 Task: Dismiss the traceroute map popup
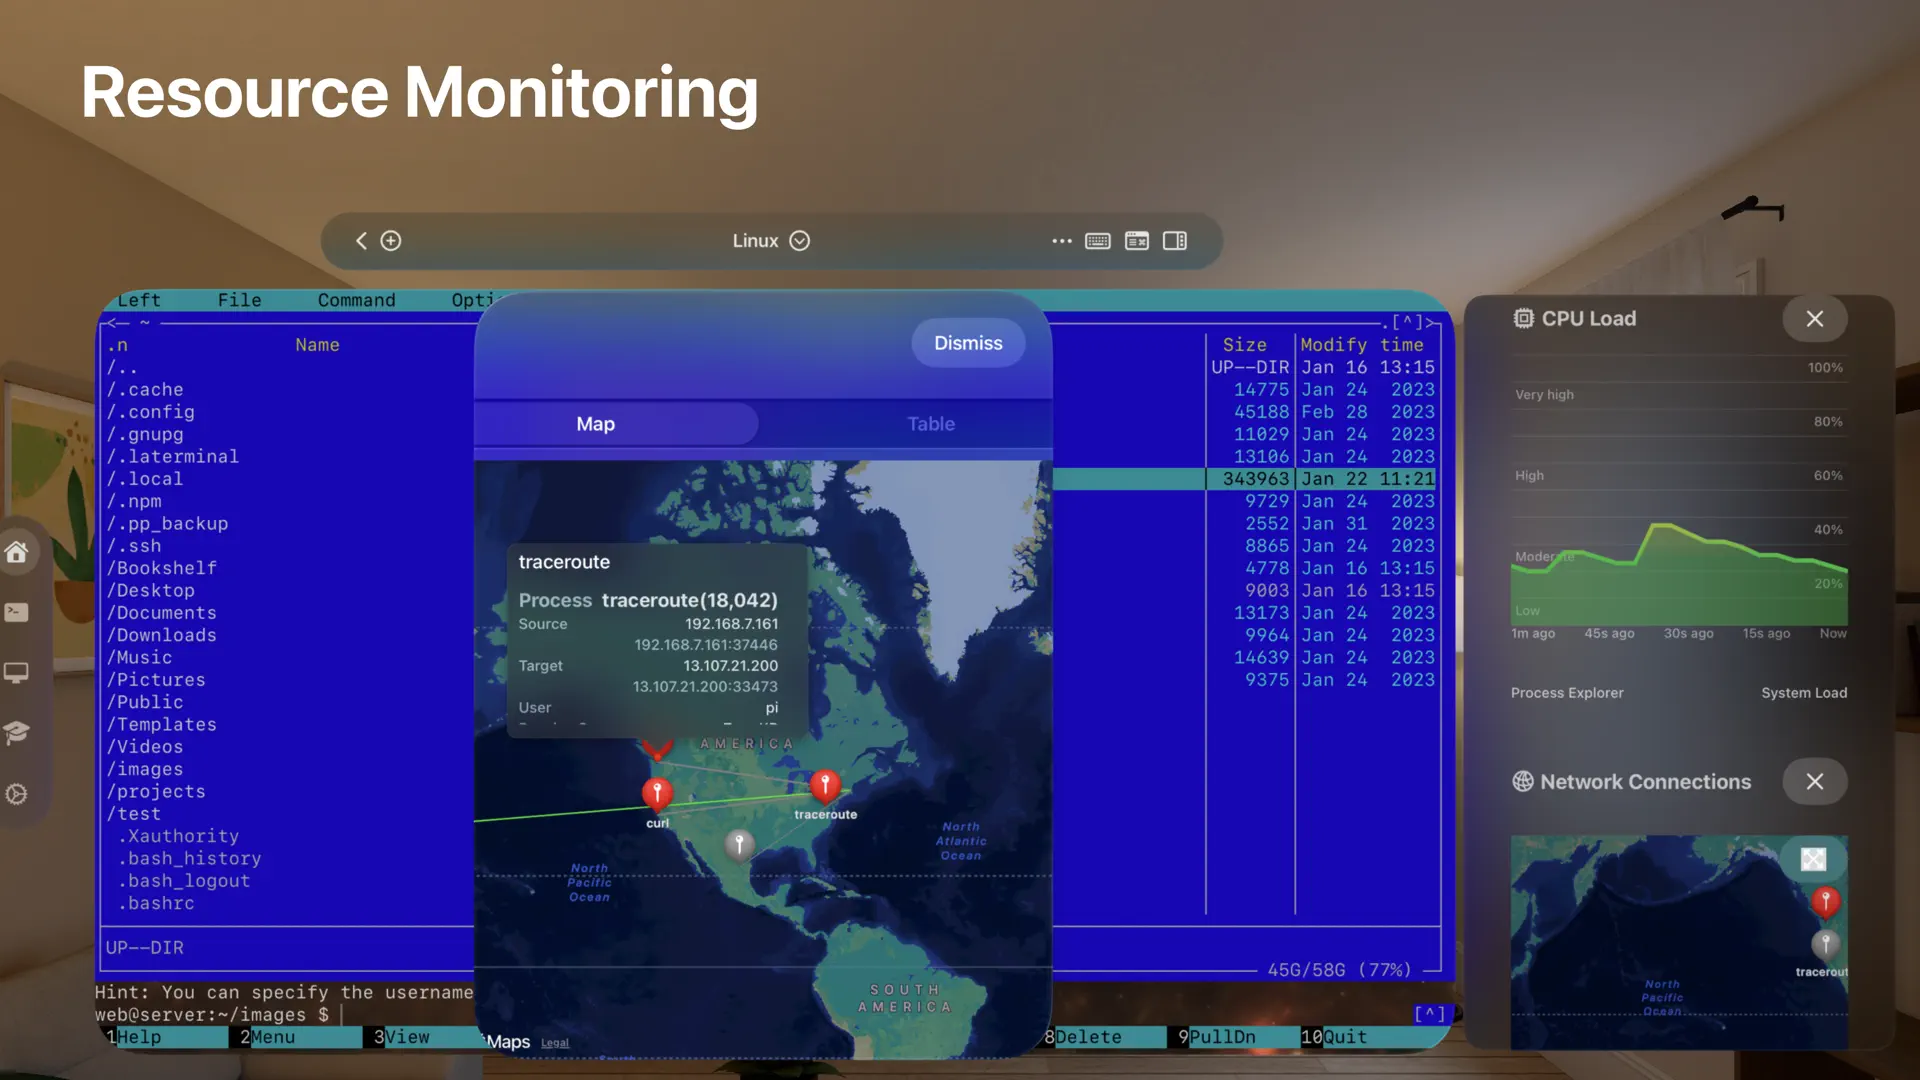pyautogui.click(x=967, y=342)
